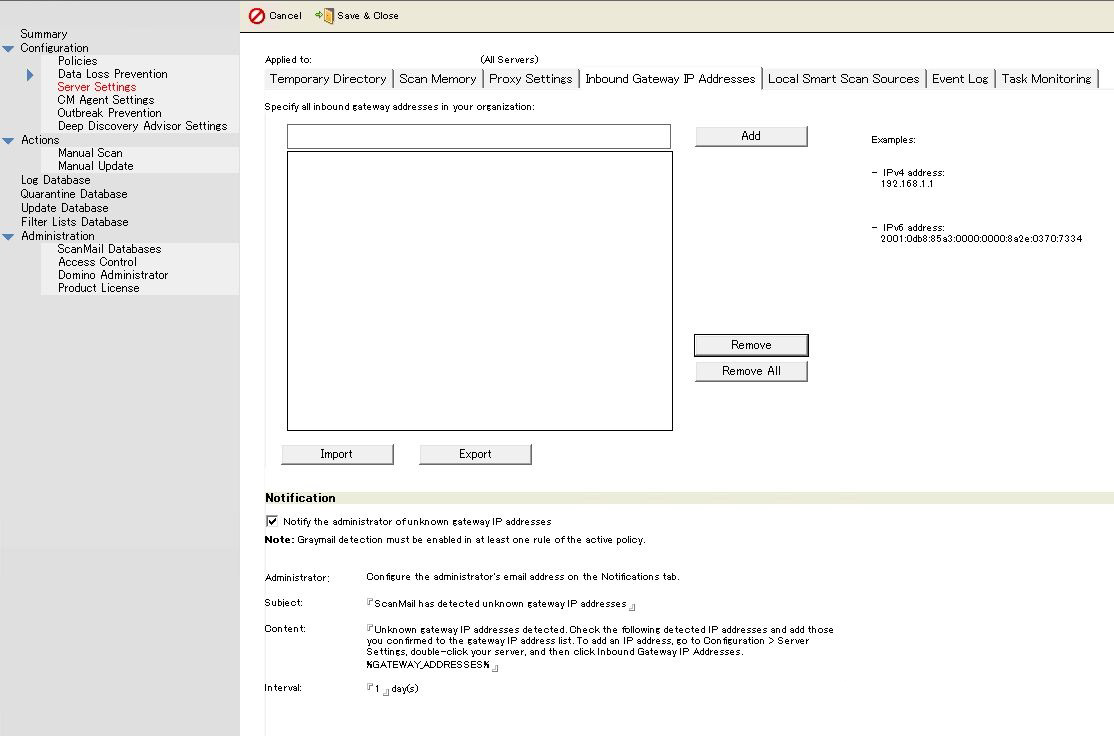Open the Event Log tab

[x=960, y=79]
